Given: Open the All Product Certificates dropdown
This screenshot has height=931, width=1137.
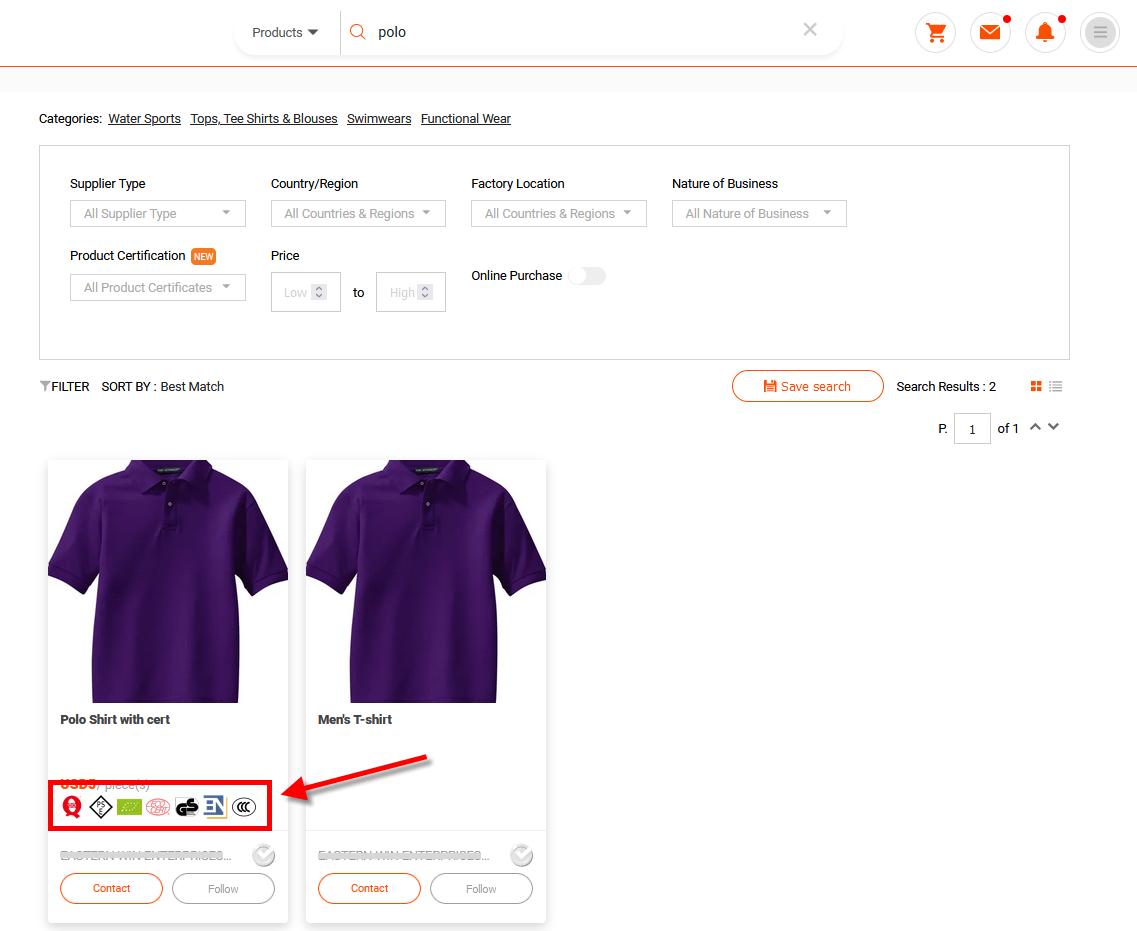Looking at the screenshot, I should point(157,287).
